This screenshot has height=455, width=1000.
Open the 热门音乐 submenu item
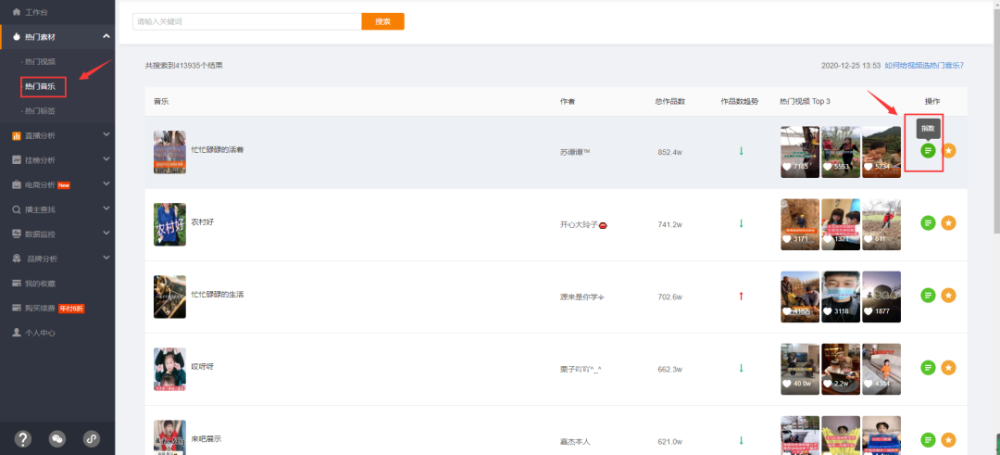coord(40,86)
